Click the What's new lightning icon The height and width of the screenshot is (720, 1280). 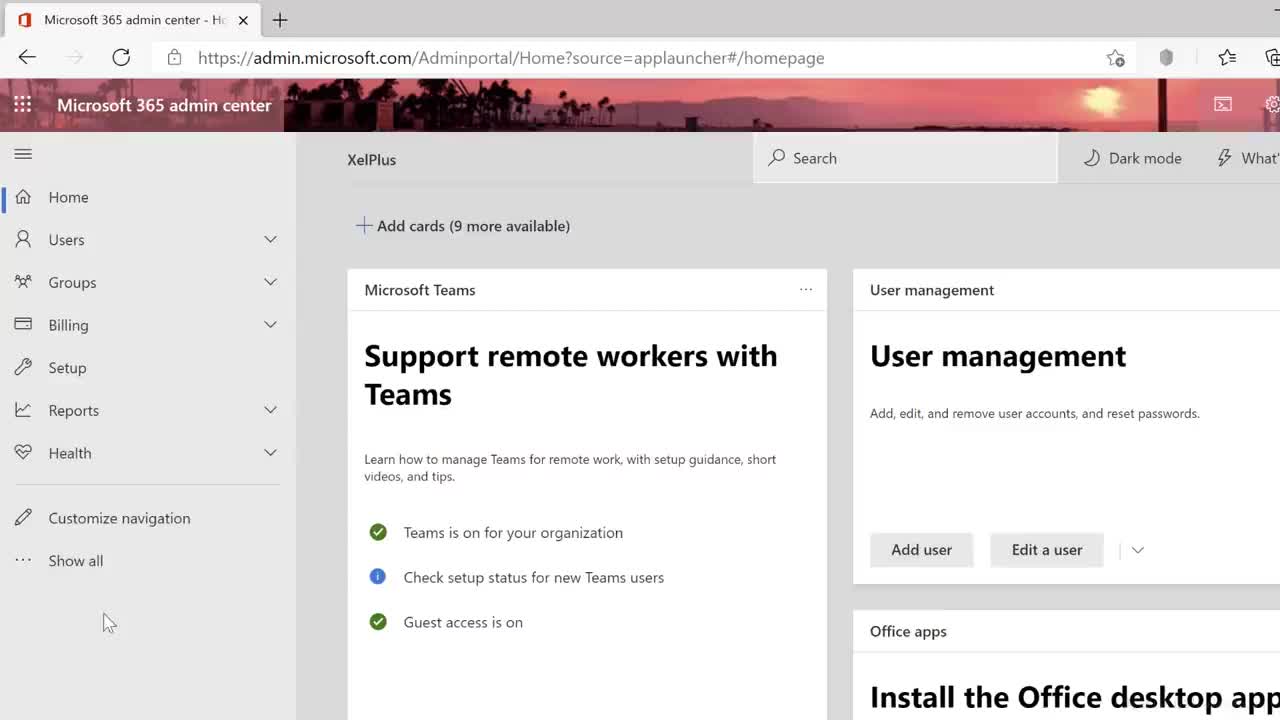pyautogui.click(x=1224, y=158)
